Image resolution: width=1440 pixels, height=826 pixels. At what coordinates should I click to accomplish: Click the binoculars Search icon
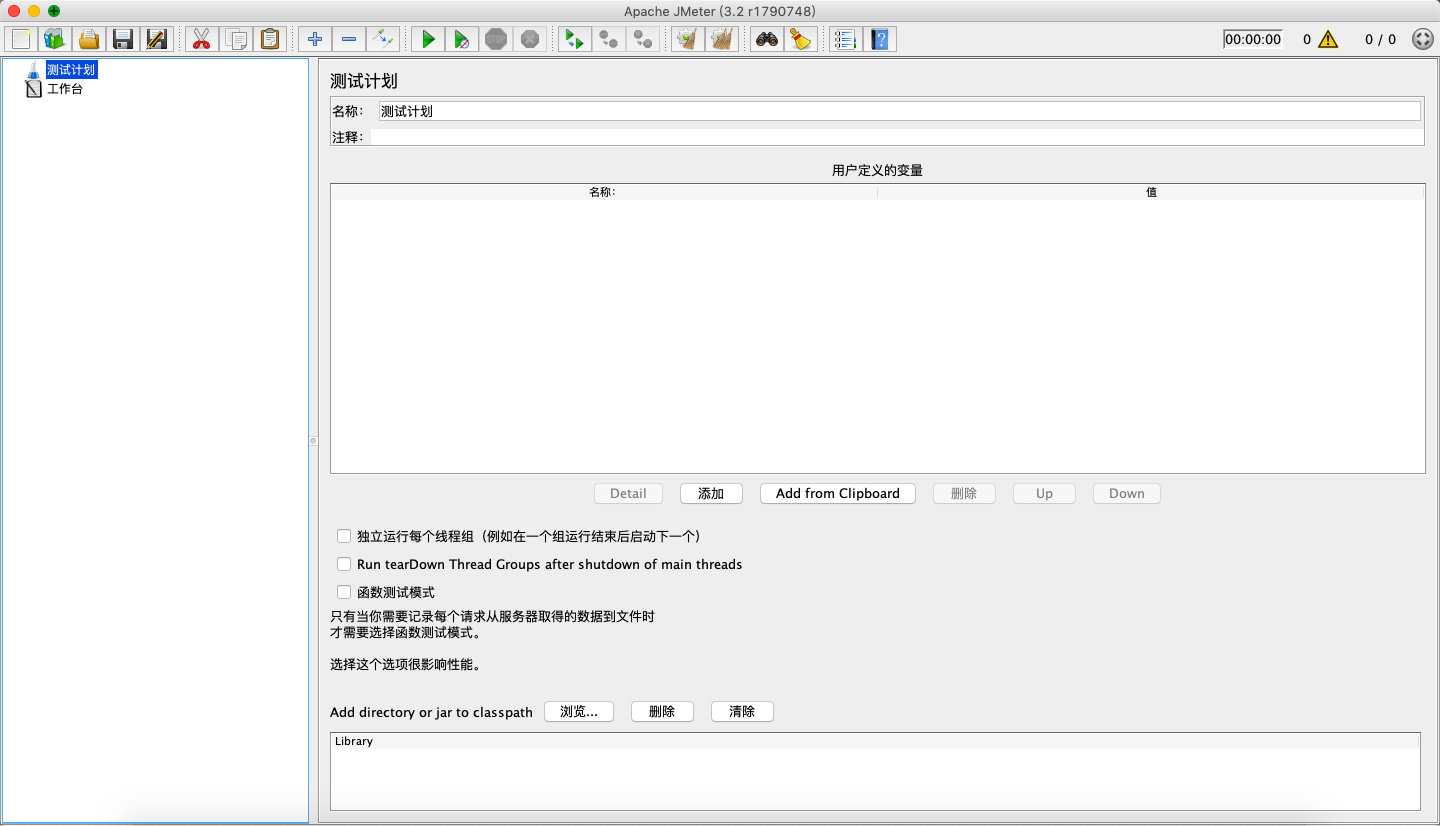[x=767, y=39]
